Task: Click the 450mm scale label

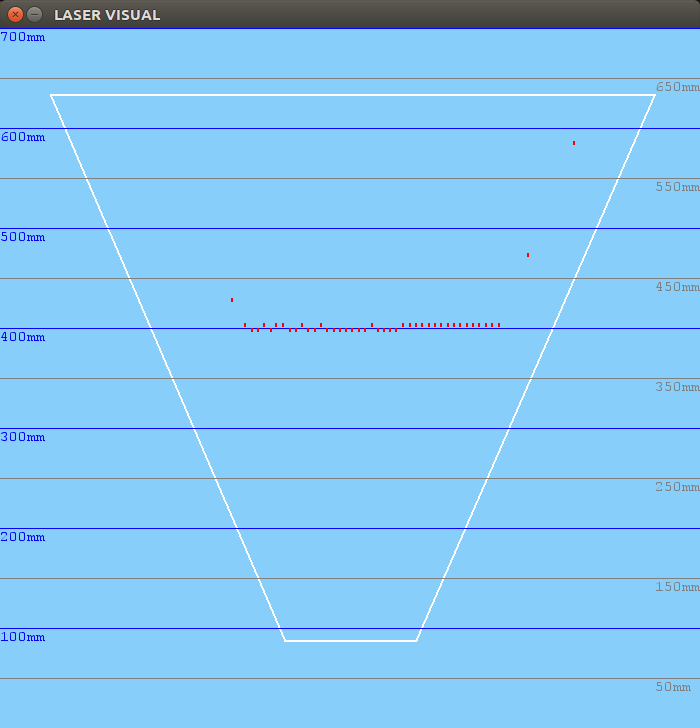Action: tap(677, 287)
